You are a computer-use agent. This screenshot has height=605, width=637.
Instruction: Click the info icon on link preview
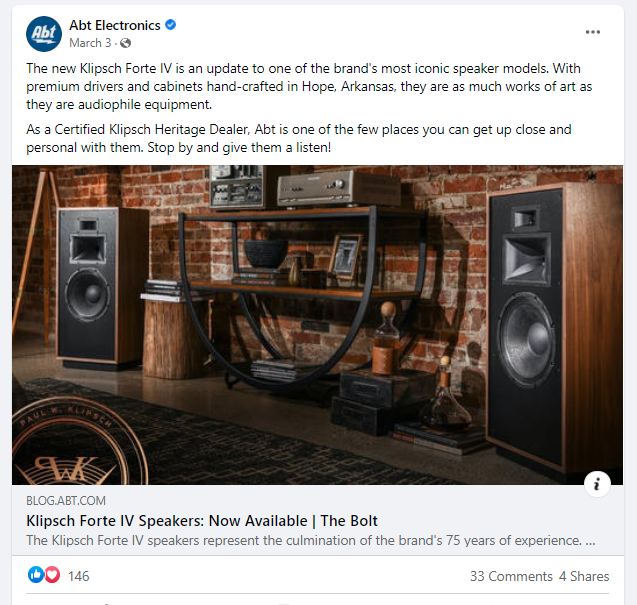597,484
